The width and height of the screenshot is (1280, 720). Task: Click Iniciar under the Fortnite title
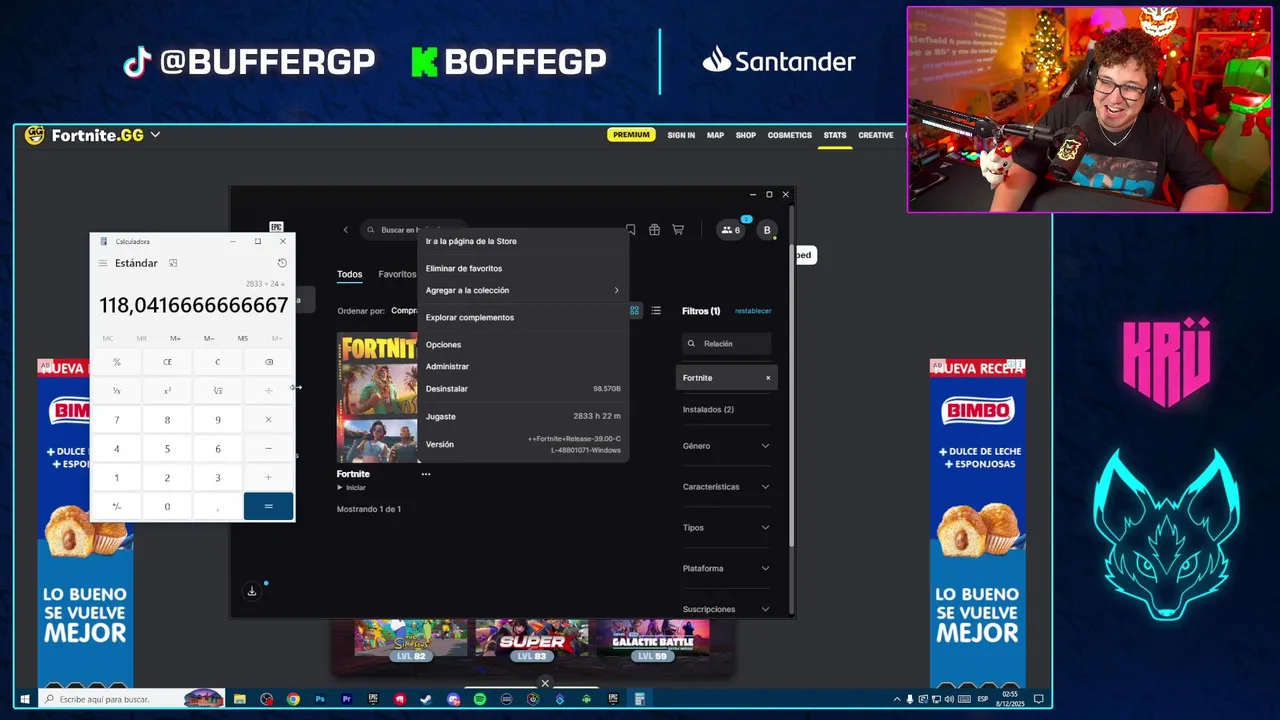click(x=351, y=488)
